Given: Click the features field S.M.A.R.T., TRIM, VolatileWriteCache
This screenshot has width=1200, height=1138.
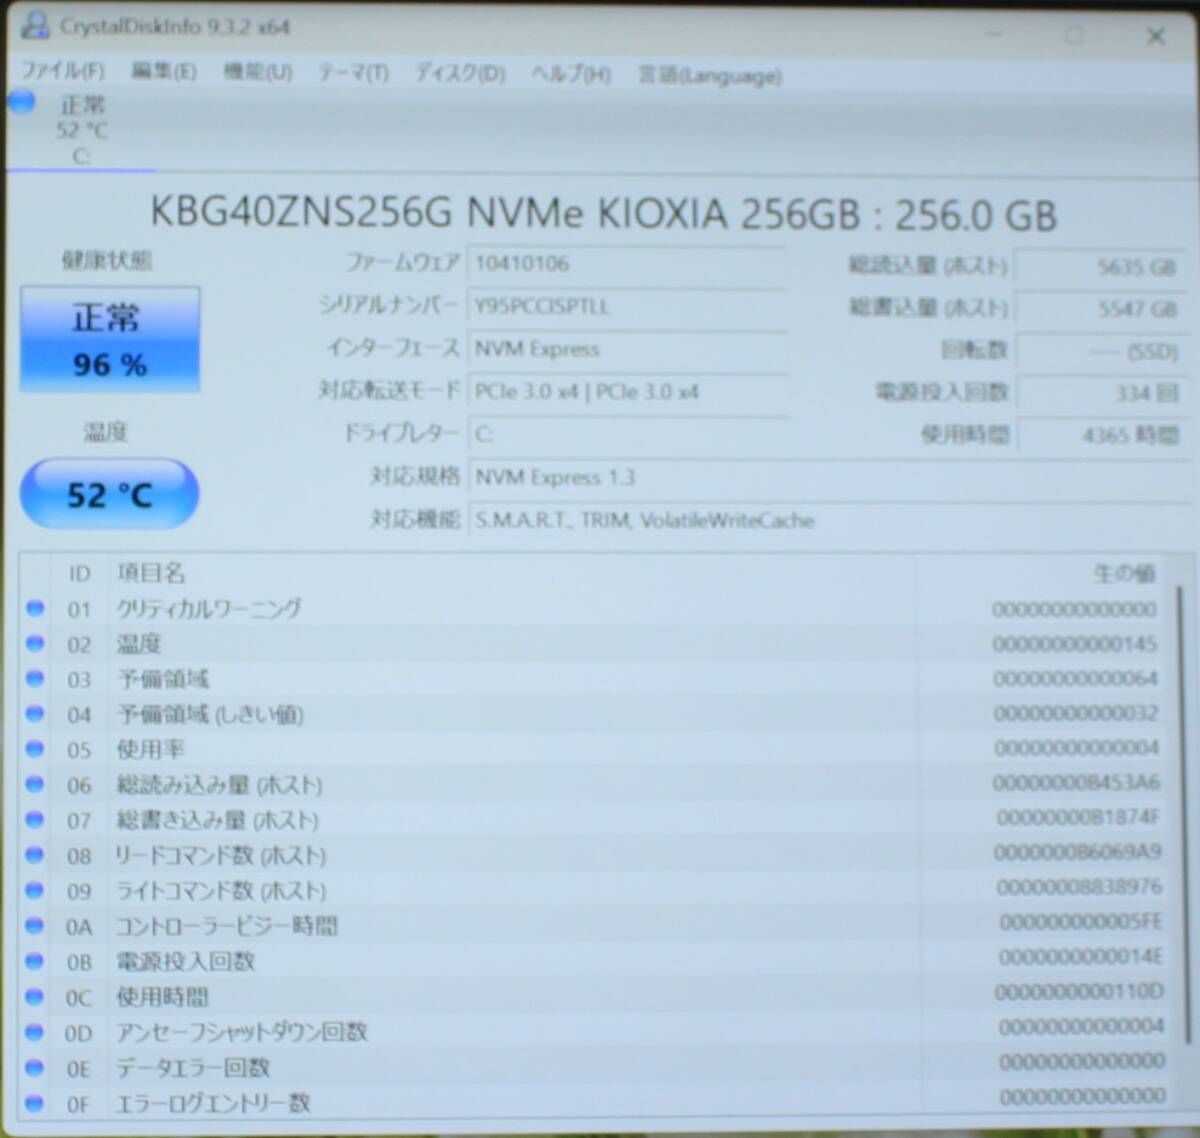Looking at the screenshot, I should 828,520.
